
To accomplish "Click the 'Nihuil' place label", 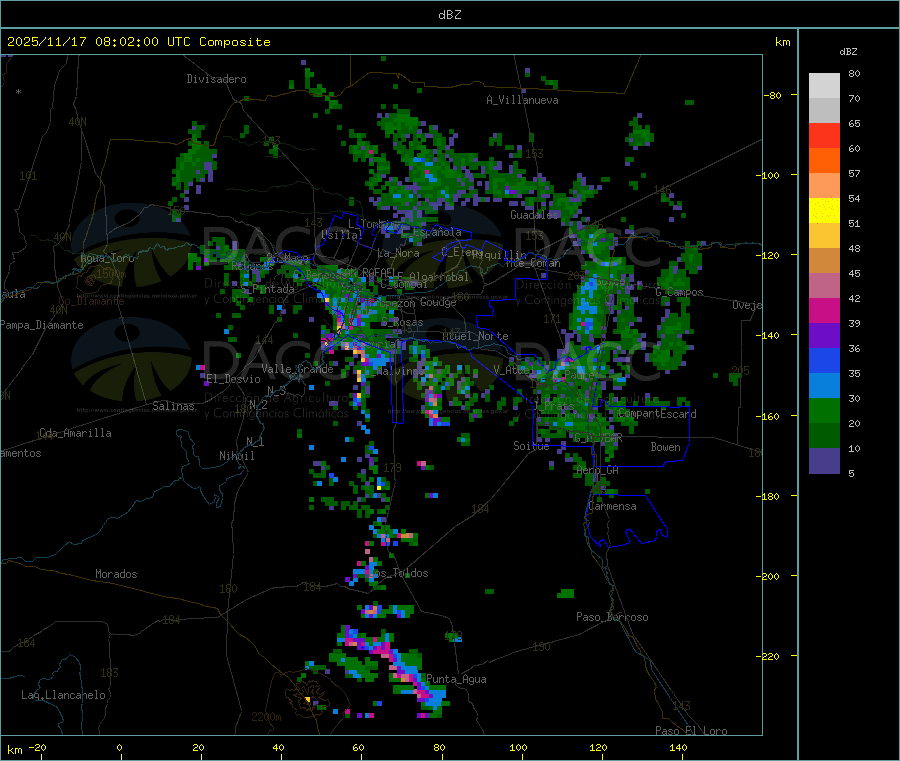I will tap(237, 456).
